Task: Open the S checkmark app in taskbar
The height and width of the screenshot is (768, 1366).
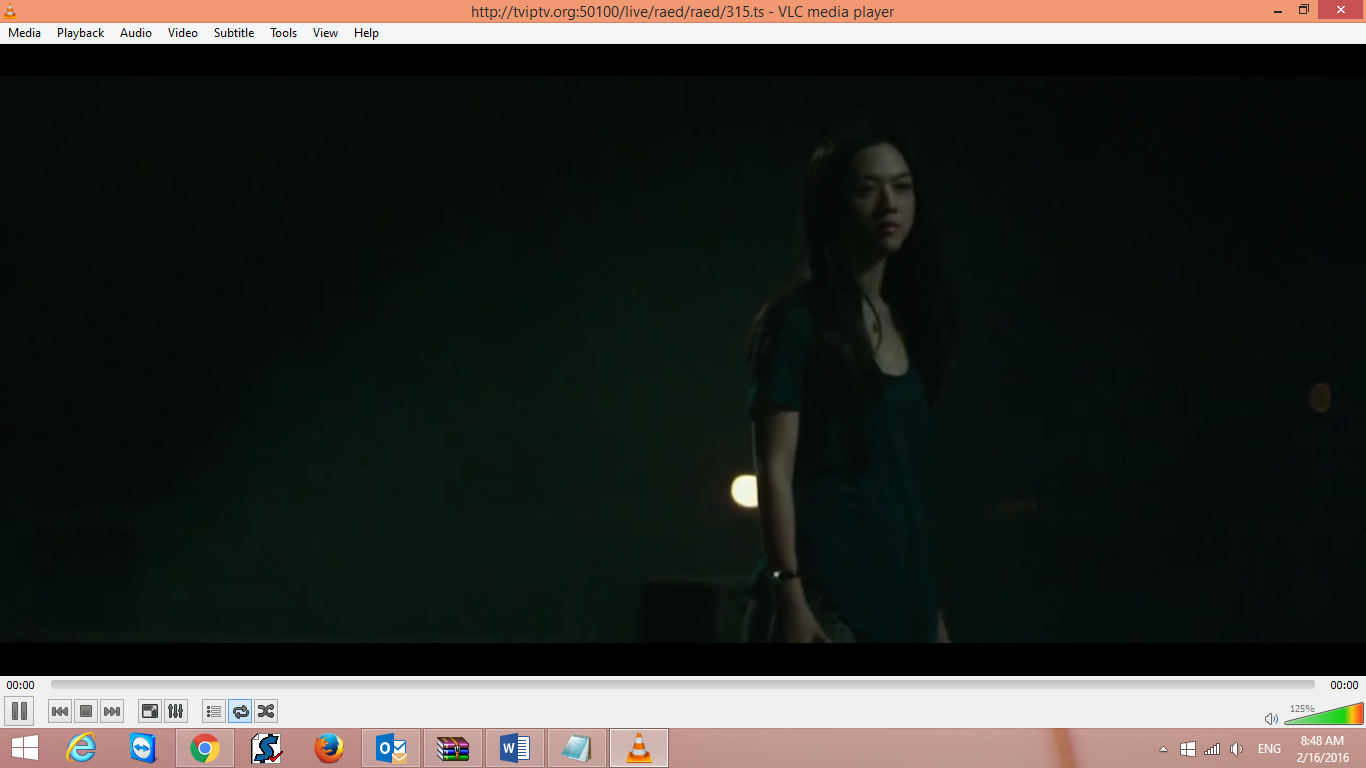Action: click(x=267, y=748)
